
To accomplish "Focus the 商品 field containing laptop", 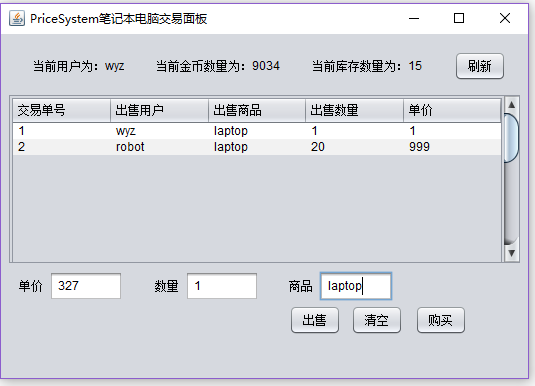I will (x=356, y=286).
